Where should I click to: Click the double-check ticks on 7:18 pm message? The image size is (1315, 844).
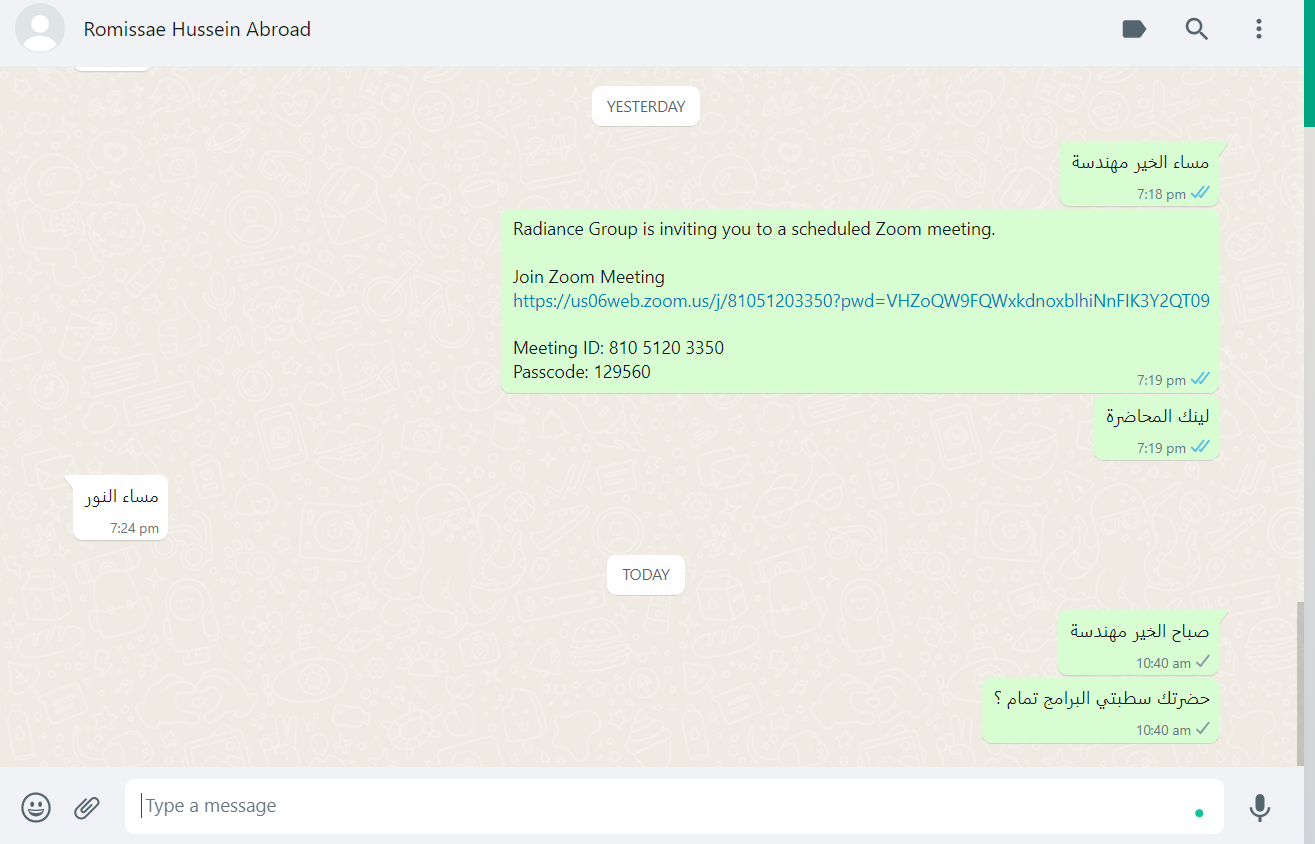pyautogui.click(x=1200, y=193)
